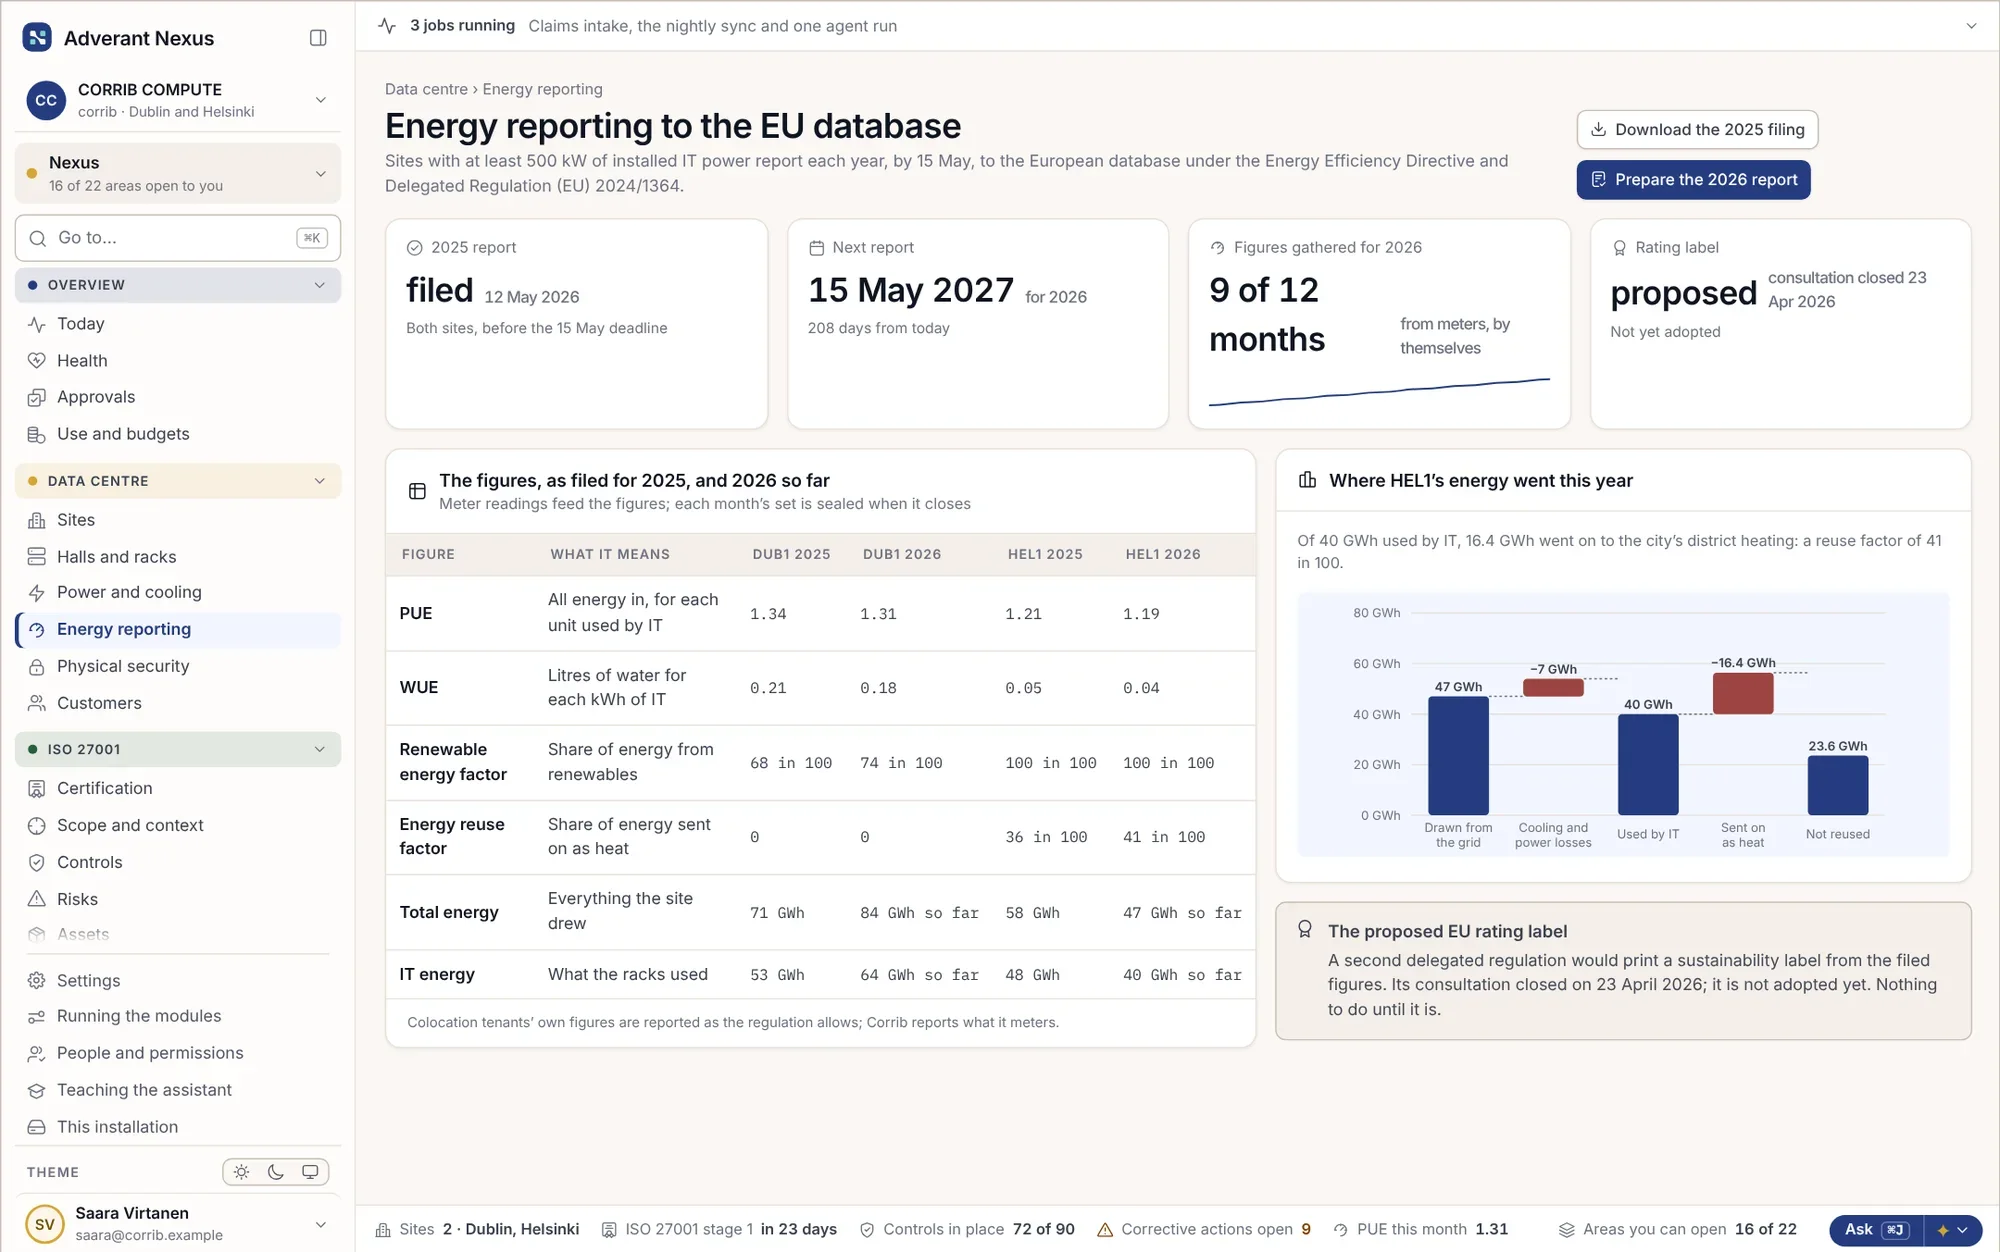The width and height of the screenshot is (2000, 1252).
Task: Click the Figures gathered for 2026 sparkline
Action: tap(1379, 392)
